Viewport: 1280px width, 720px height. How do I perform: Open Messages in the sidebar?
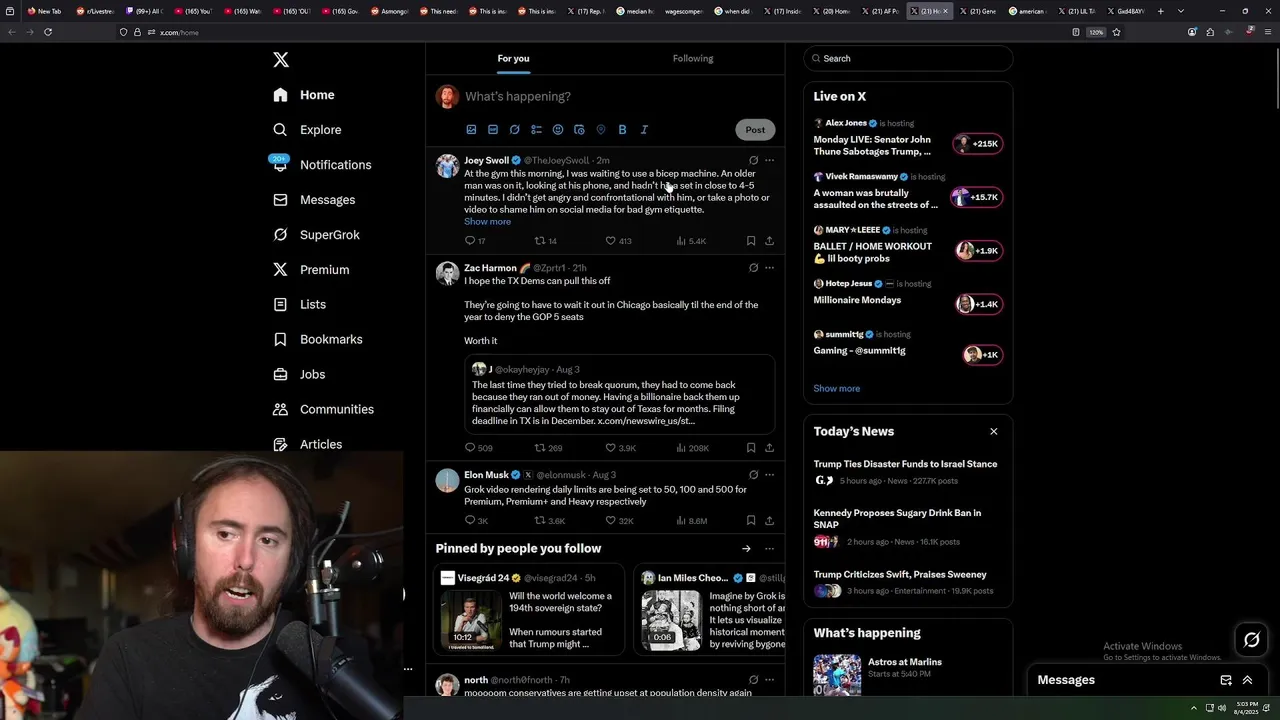pos(314,200)
